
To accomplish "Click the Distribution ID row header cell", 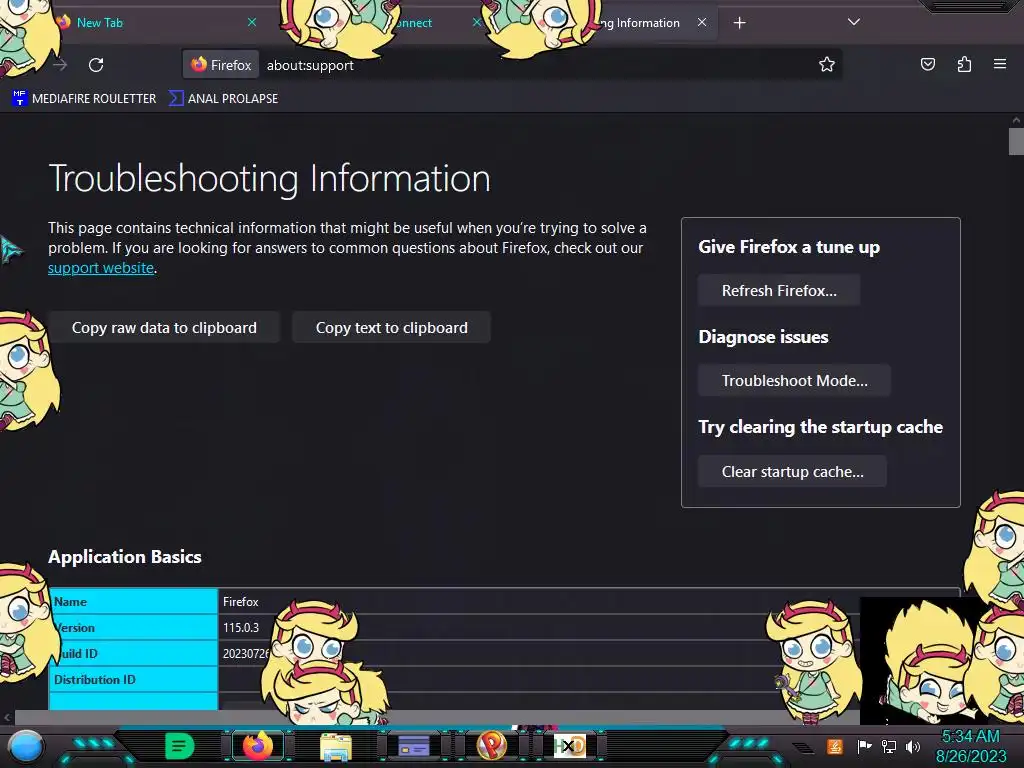I will (x=133, y=680).
